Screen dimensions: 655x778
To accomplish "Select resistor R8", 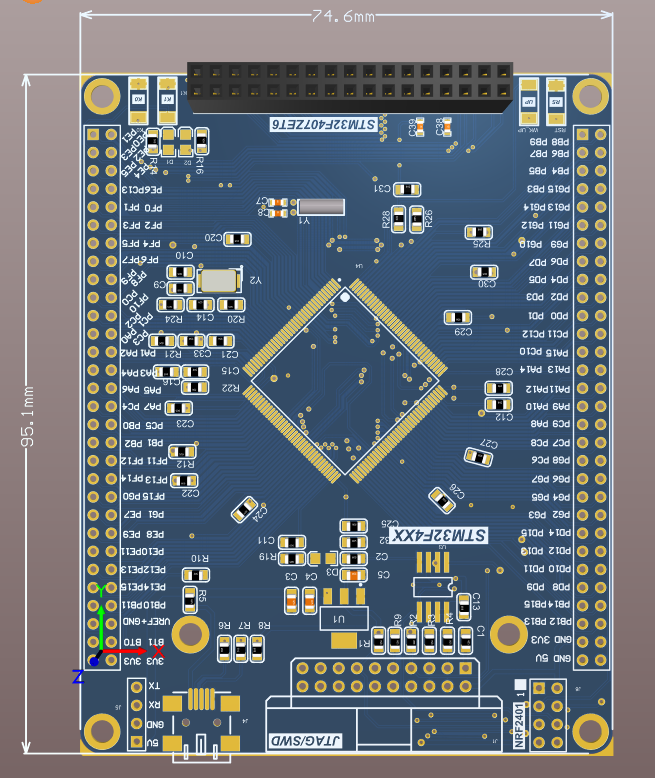I will pos(257,648).
